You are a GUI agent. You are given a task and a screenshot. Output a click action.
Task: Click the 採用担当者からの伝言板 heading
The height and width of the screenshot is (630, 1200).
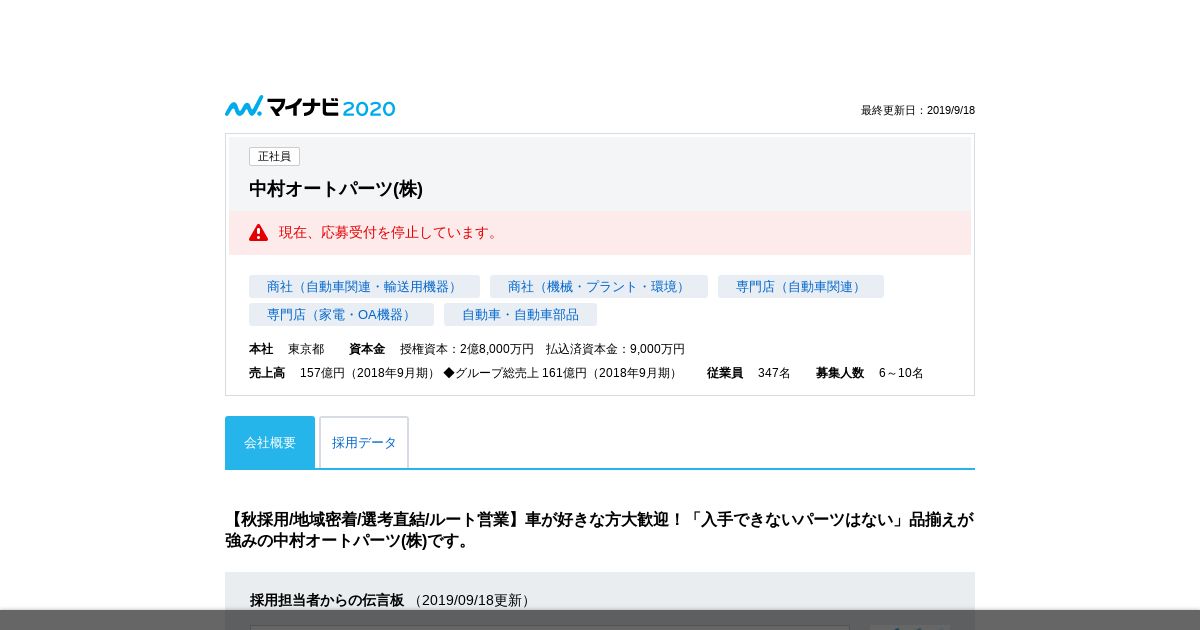(x=327, y=600)
